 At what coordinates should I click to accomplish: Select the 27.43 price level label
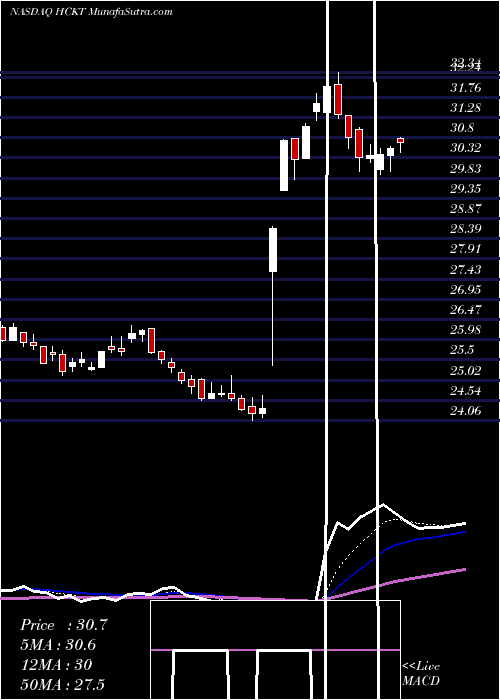pos(466,270)
